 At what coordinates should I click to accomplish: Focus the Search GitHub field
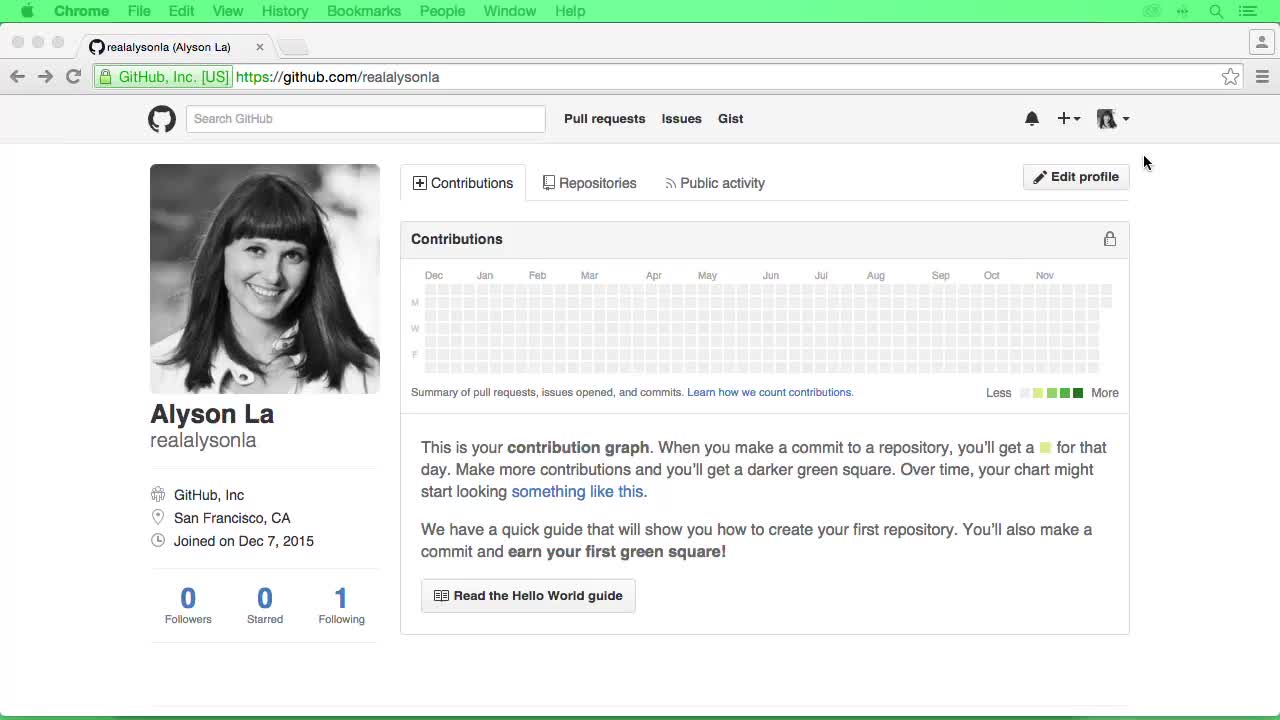[365, 119]
